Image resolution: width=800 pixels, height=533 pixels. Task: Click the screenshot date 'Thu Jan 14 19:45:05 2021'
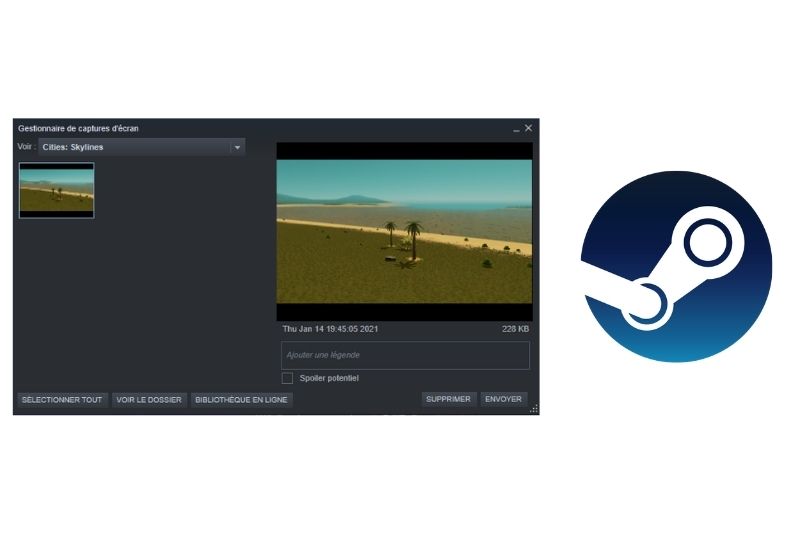coord(330,329)
